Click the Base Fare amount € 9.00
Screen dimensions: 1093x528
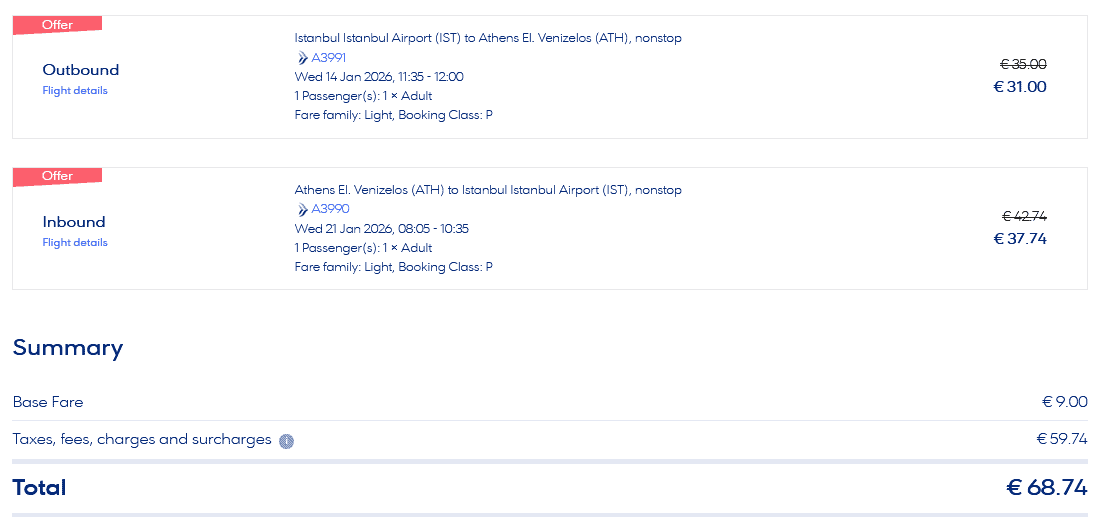[1064, 402]
